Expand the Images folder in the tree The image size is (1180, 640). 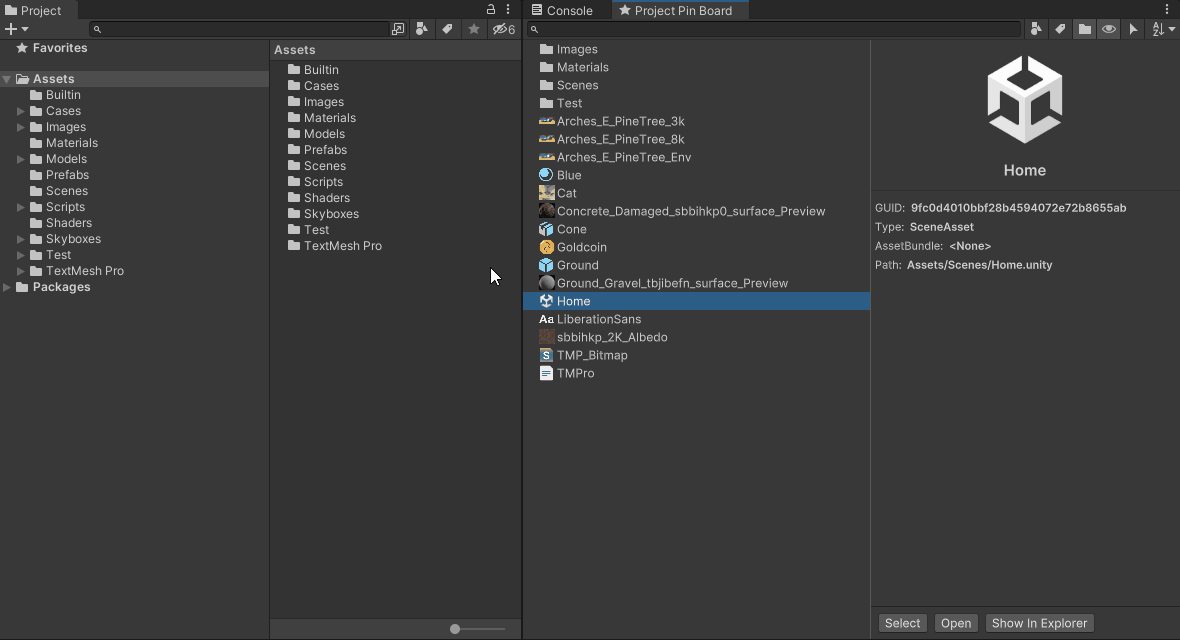pos(21,127)
